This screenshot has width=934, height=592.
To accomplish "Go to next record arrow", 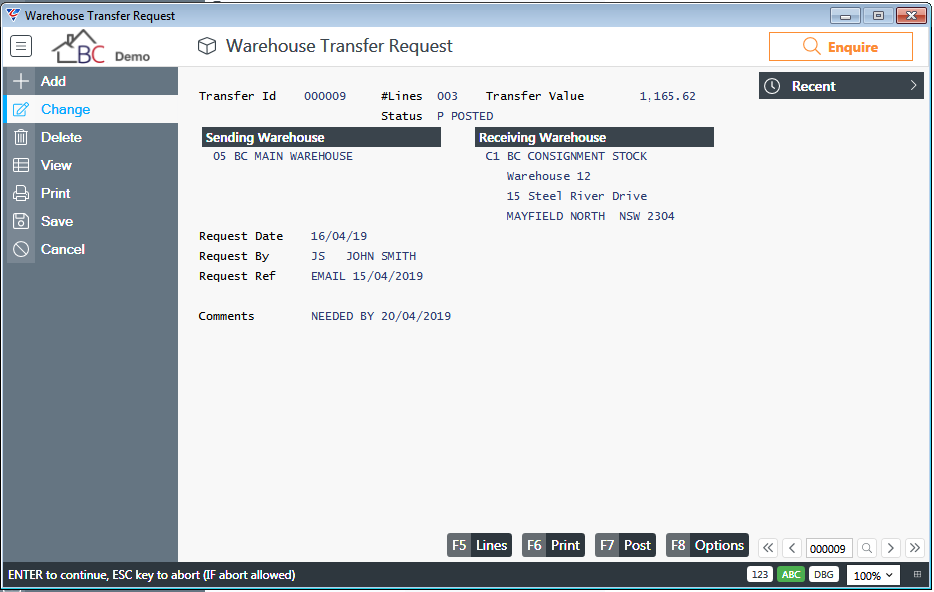I will tap(891, 548).
